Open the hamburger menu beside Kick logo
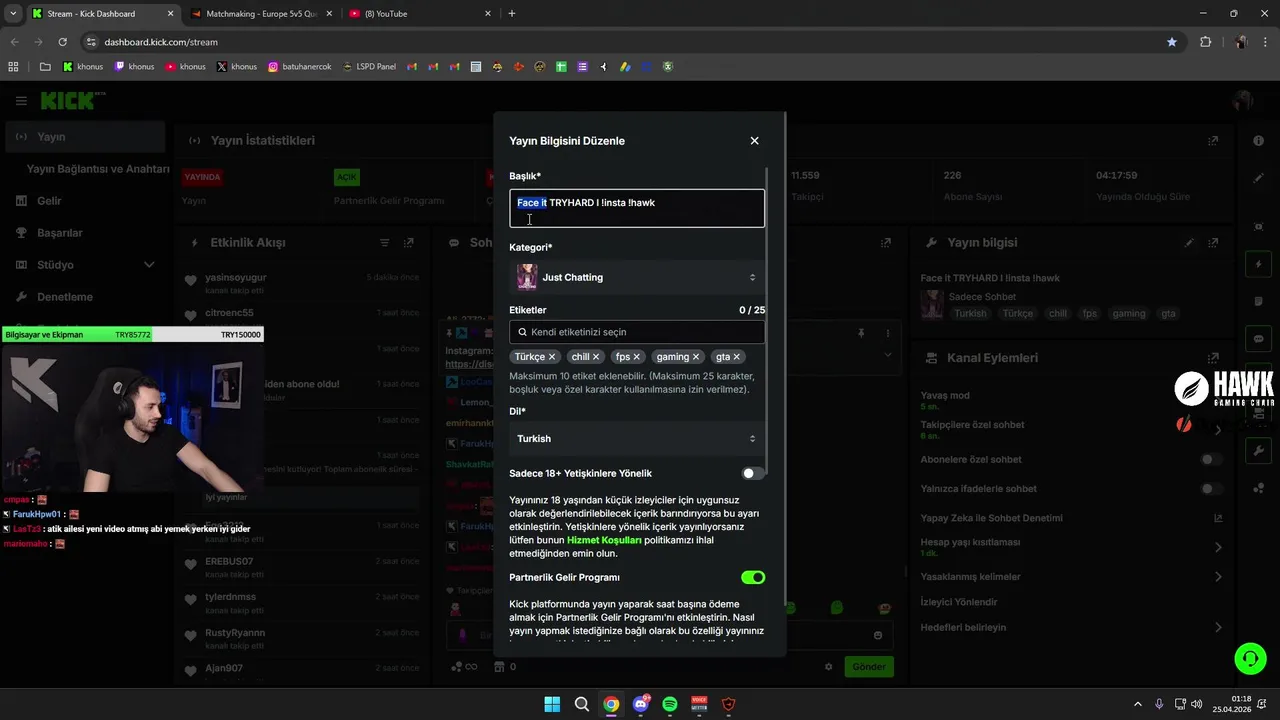 click(x=21, y=101)
